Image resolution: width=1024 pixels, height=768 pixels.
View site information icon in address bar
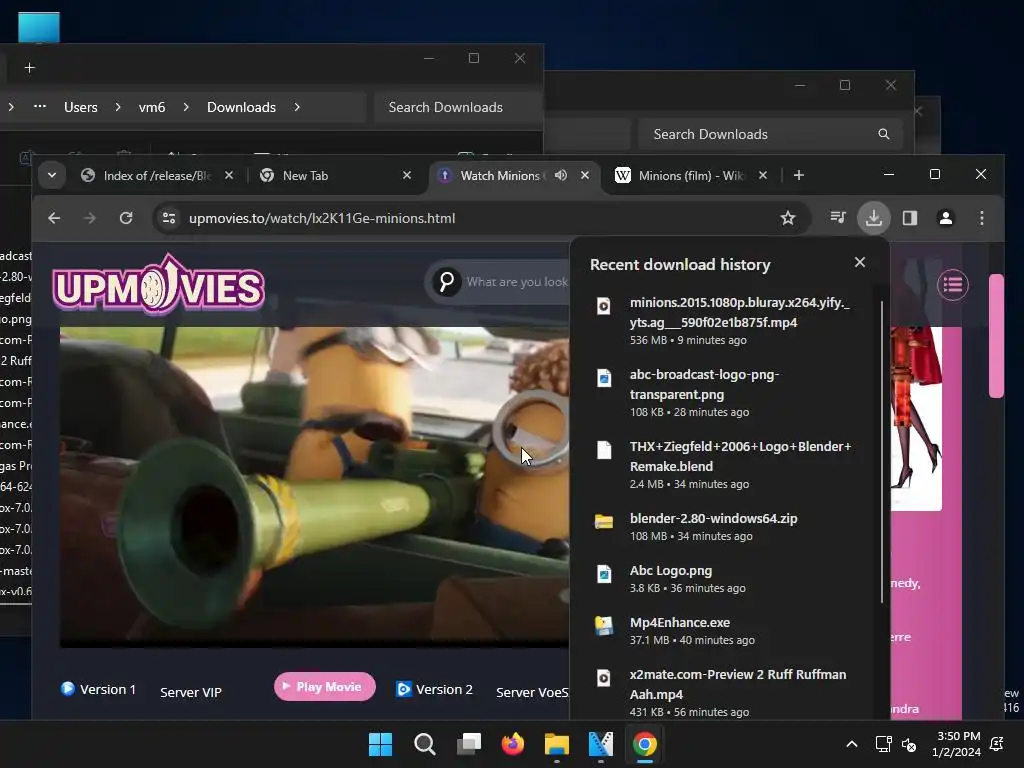(169, 218)
